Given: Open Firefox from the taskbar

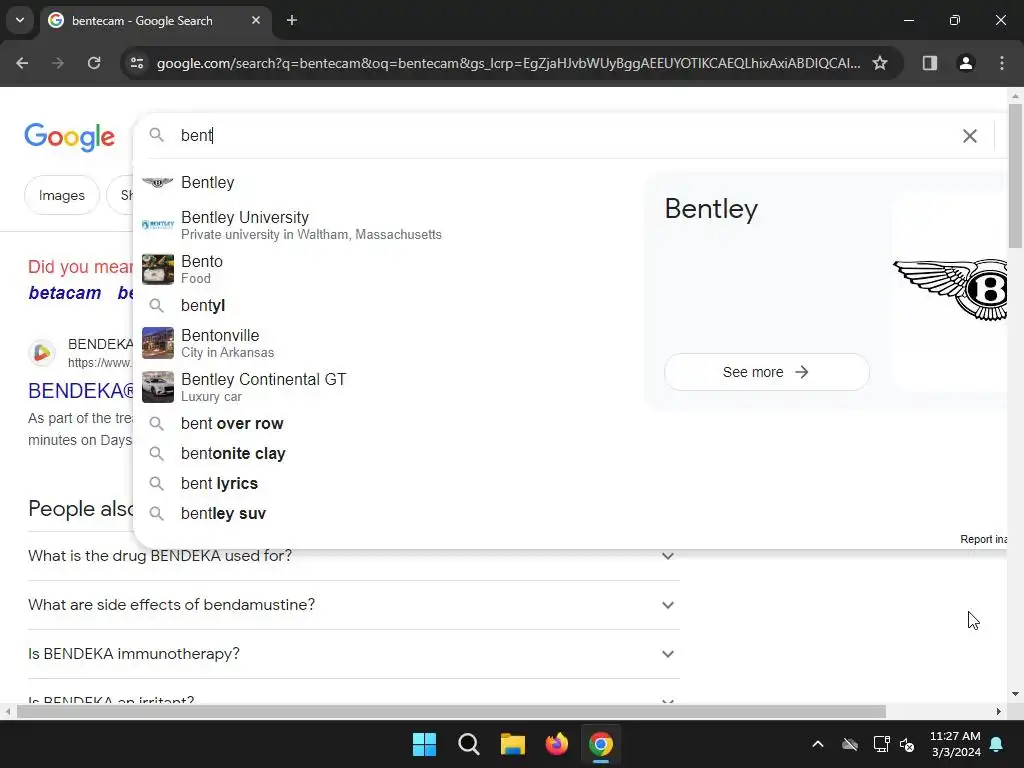Looking at the screenshot, I should pos(556,744).
